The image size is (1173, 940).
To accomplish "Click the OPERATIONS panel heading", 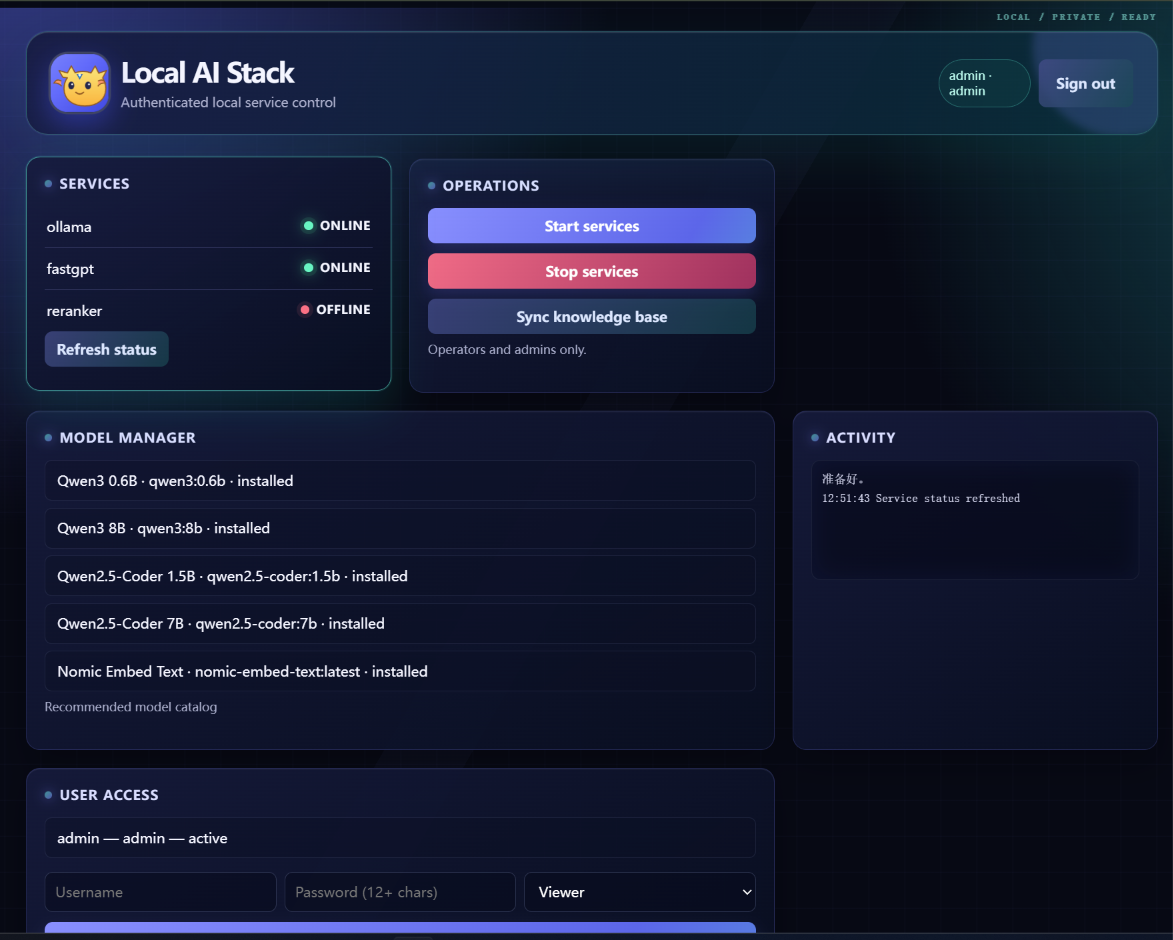I will 491,185.
